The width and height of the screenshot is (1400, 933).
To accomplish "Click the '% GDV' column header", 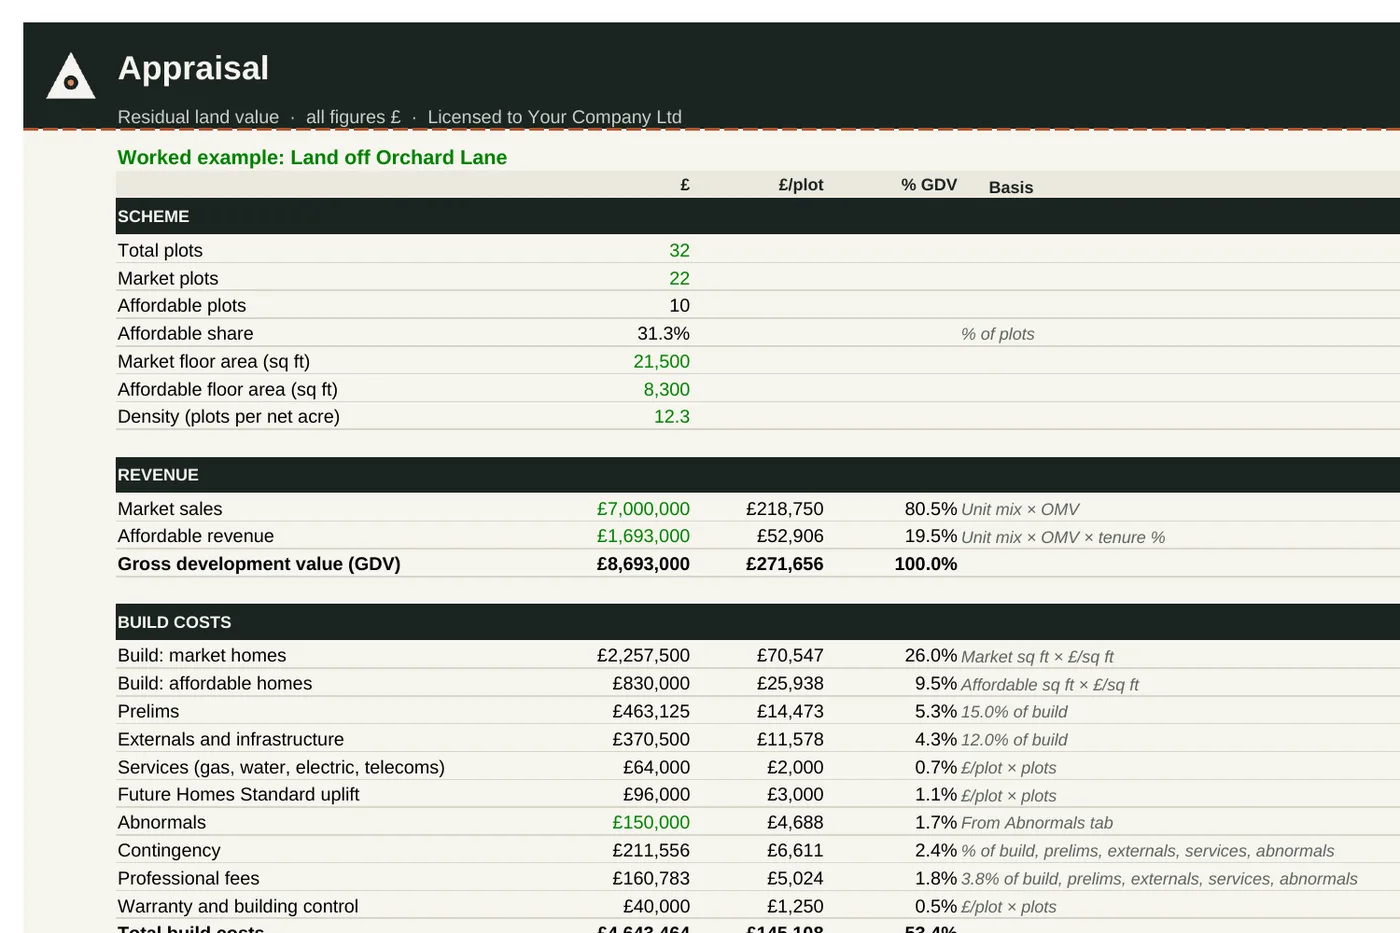I will click(929, 185).
